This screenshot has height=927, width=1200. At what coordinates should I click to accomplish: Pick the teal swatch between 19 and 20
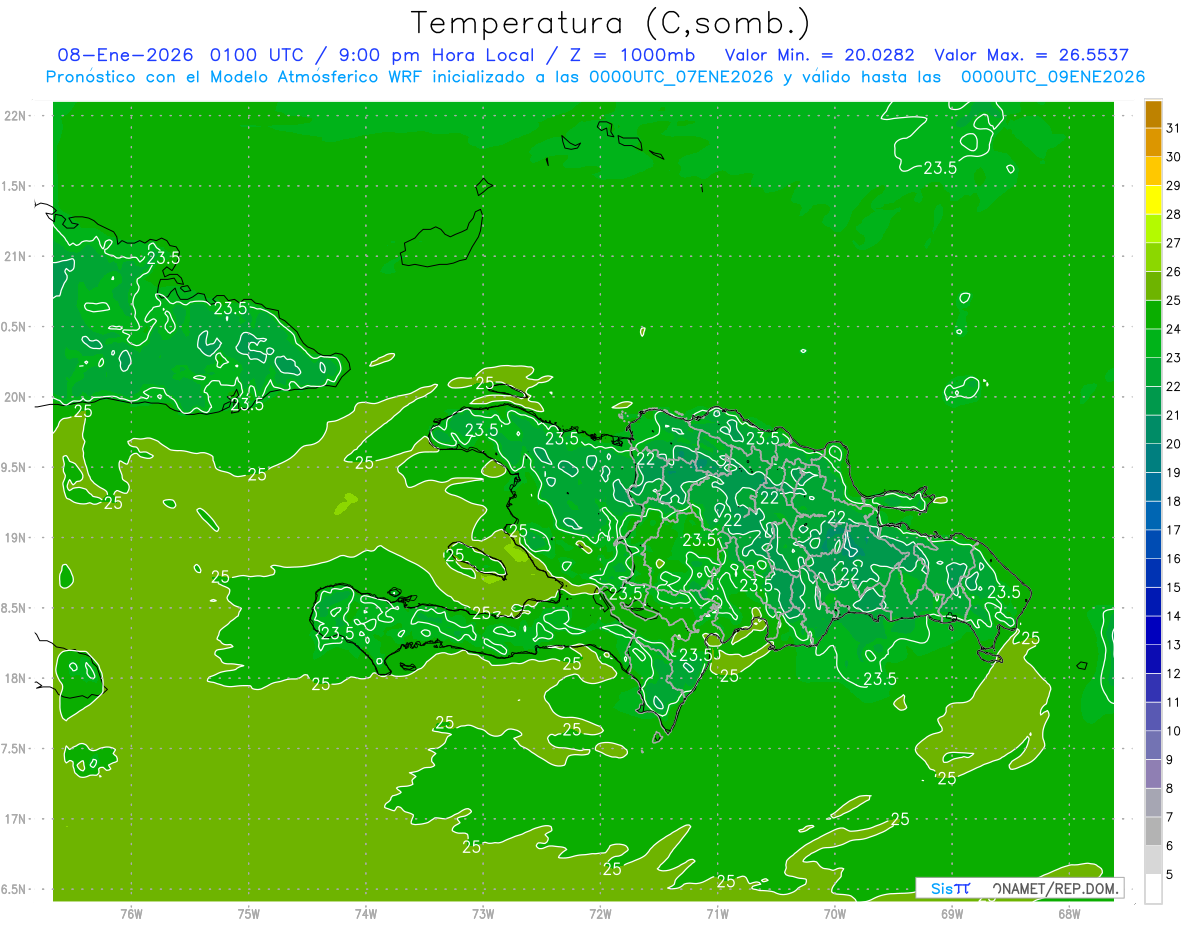click(1153, 458)
